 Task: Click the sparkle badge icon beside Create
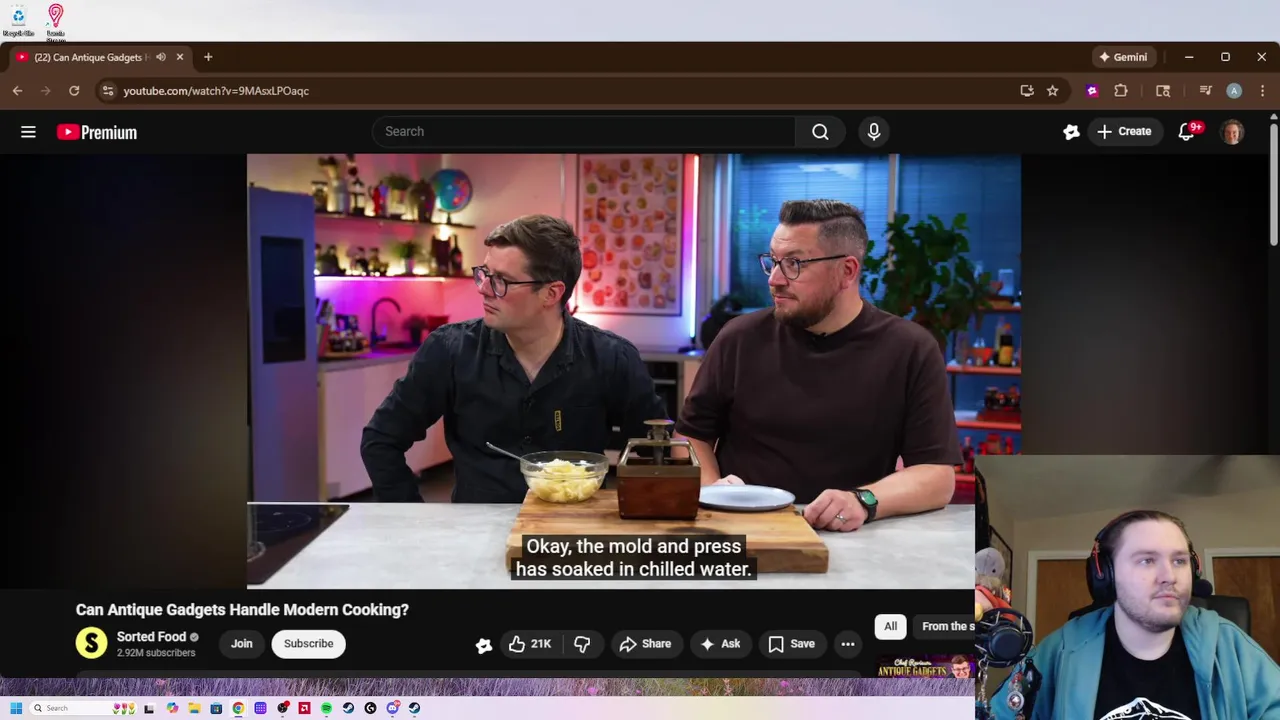click(1071, 132)
